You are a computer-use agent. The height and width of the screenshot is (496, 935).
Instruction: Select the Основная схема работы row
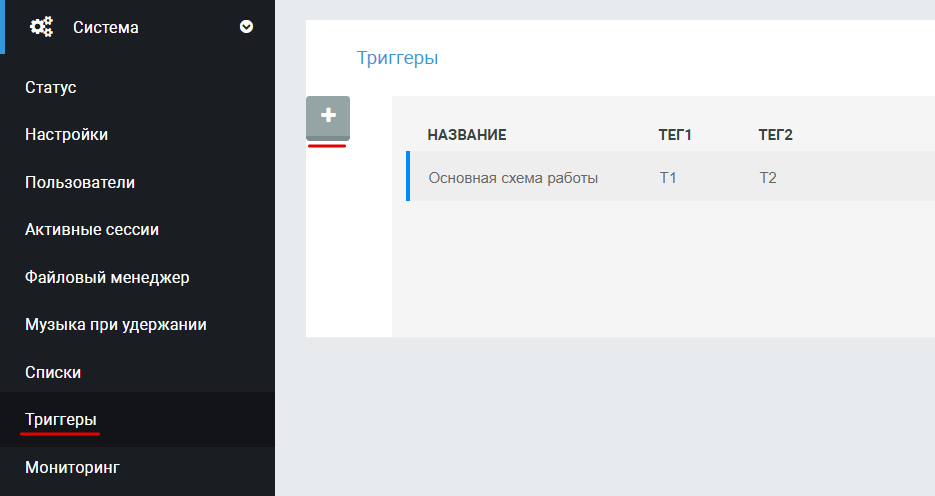(513, 178)
